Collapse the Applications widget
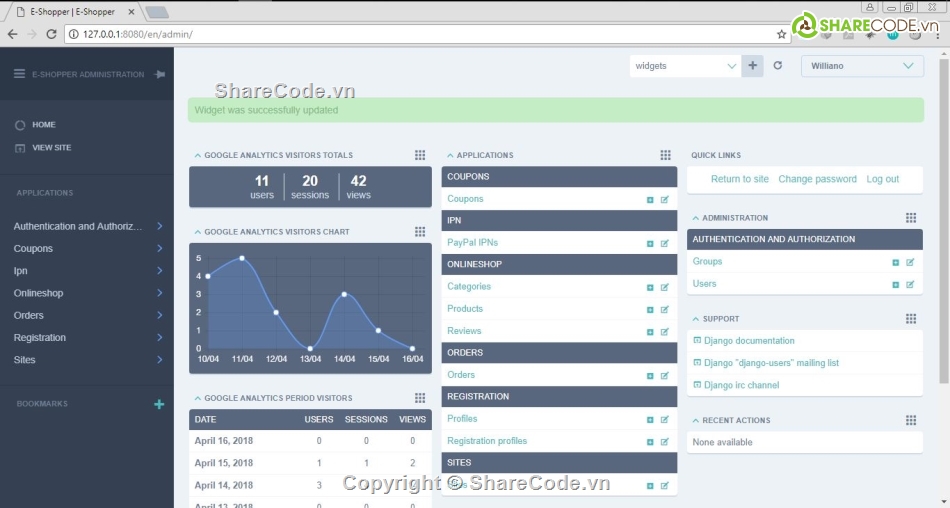950x508 pixels. [450, 155]
